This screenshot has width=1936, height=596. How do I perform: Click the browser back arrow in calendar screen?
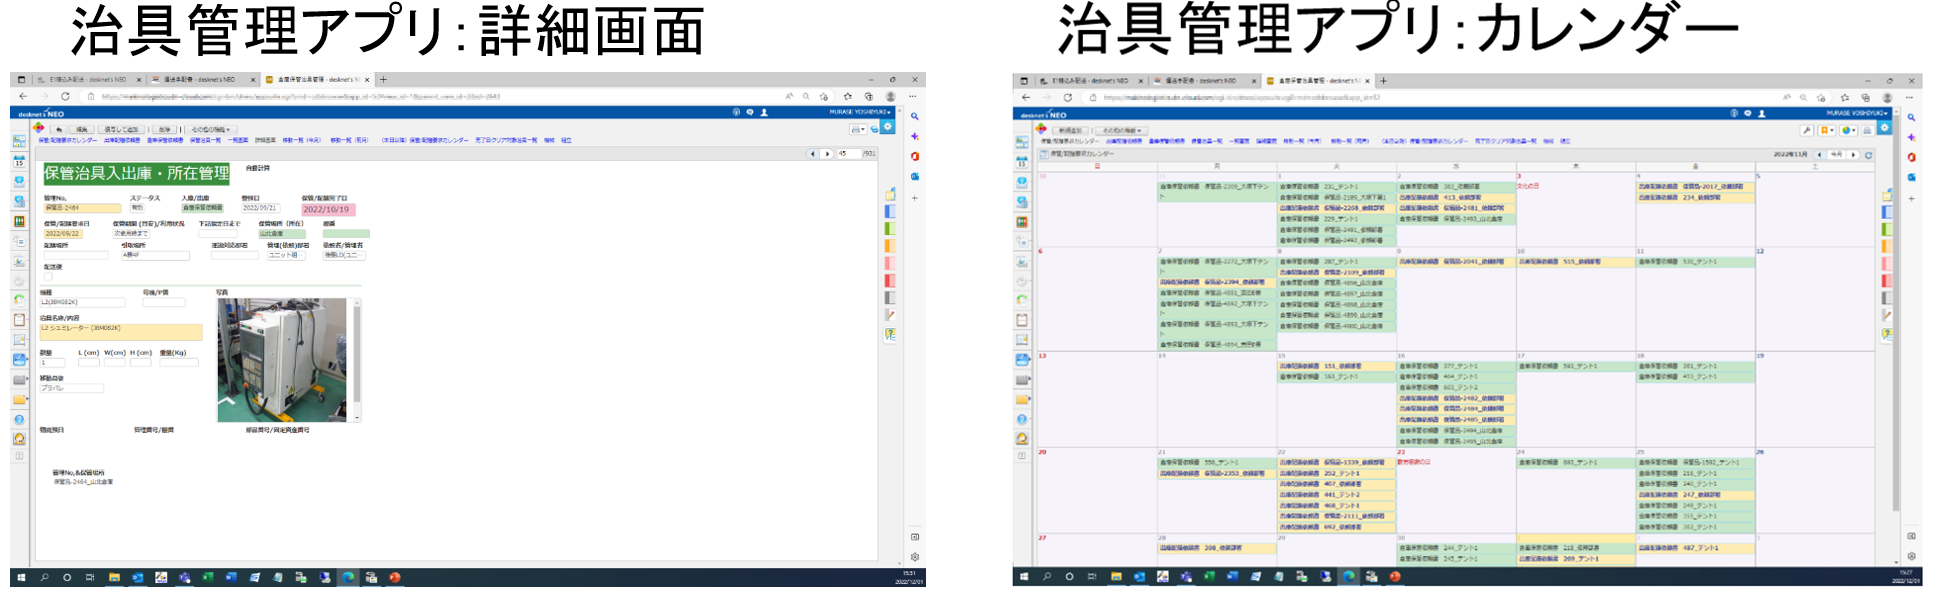[1025, 97]
